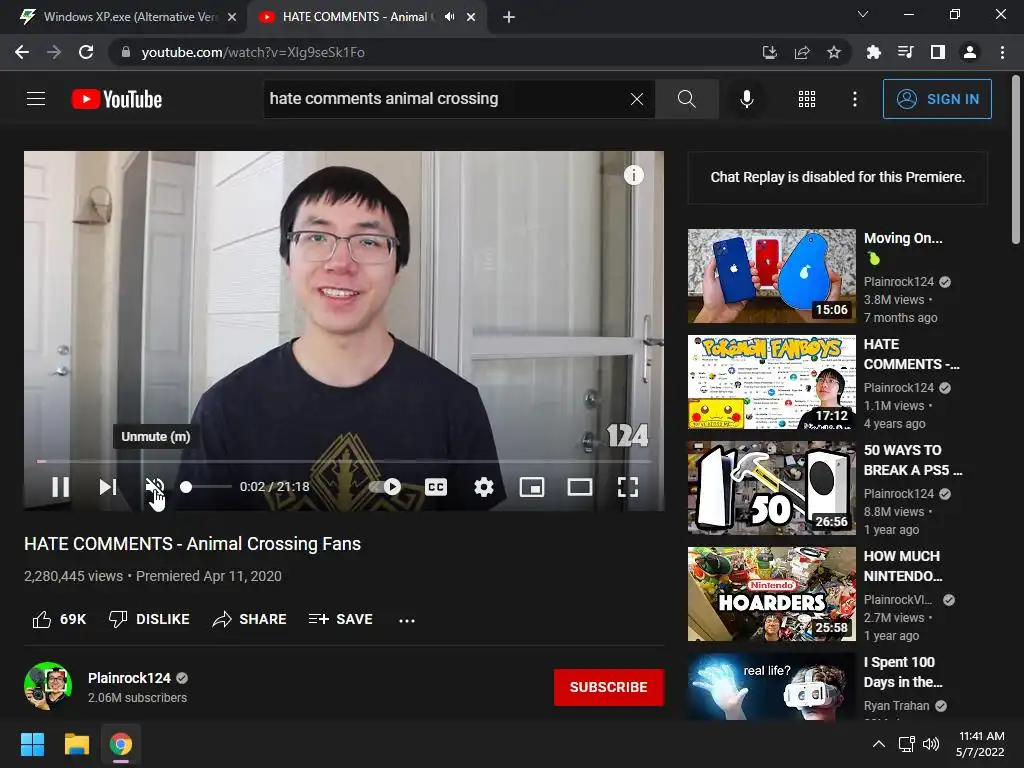1024x768 pixels.
Task: Close the Windows XP.exe tab
Action: (231, 17)
